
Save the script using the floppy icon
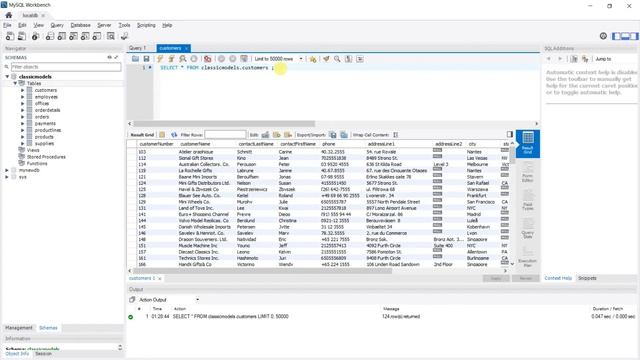(146, 59)
